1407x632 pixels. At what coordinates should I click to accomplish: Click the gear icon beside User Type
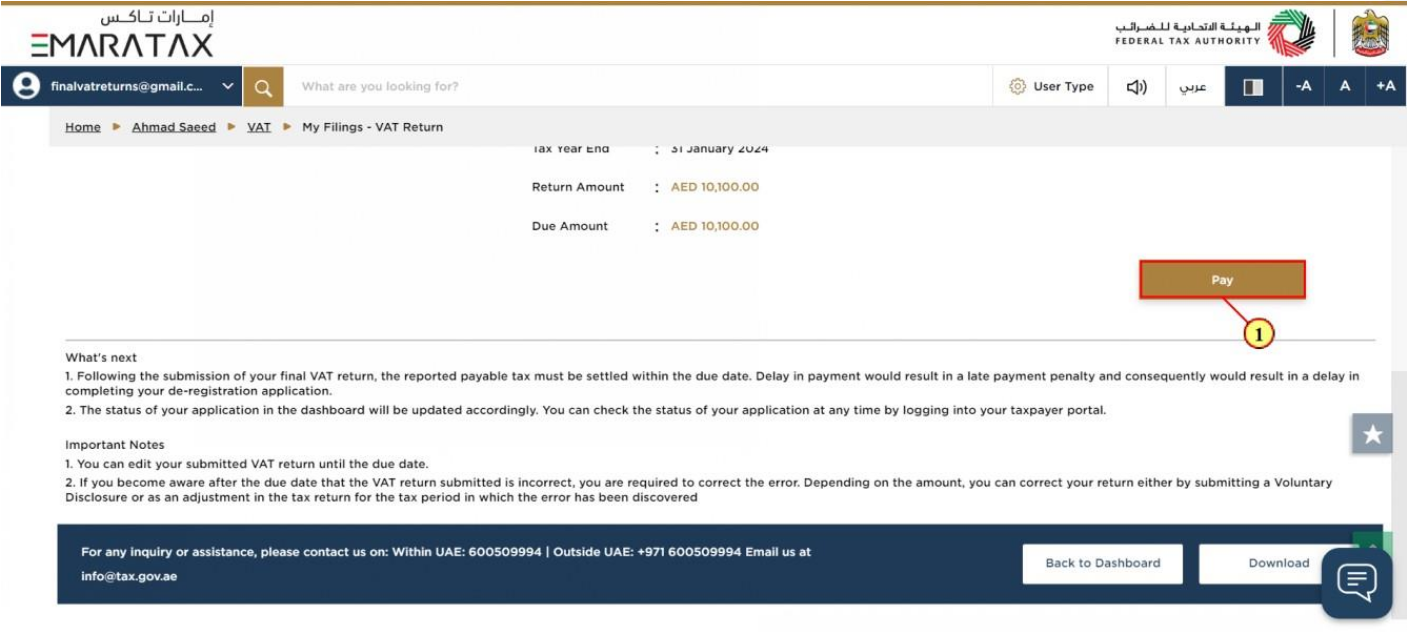click(1018, 87)
